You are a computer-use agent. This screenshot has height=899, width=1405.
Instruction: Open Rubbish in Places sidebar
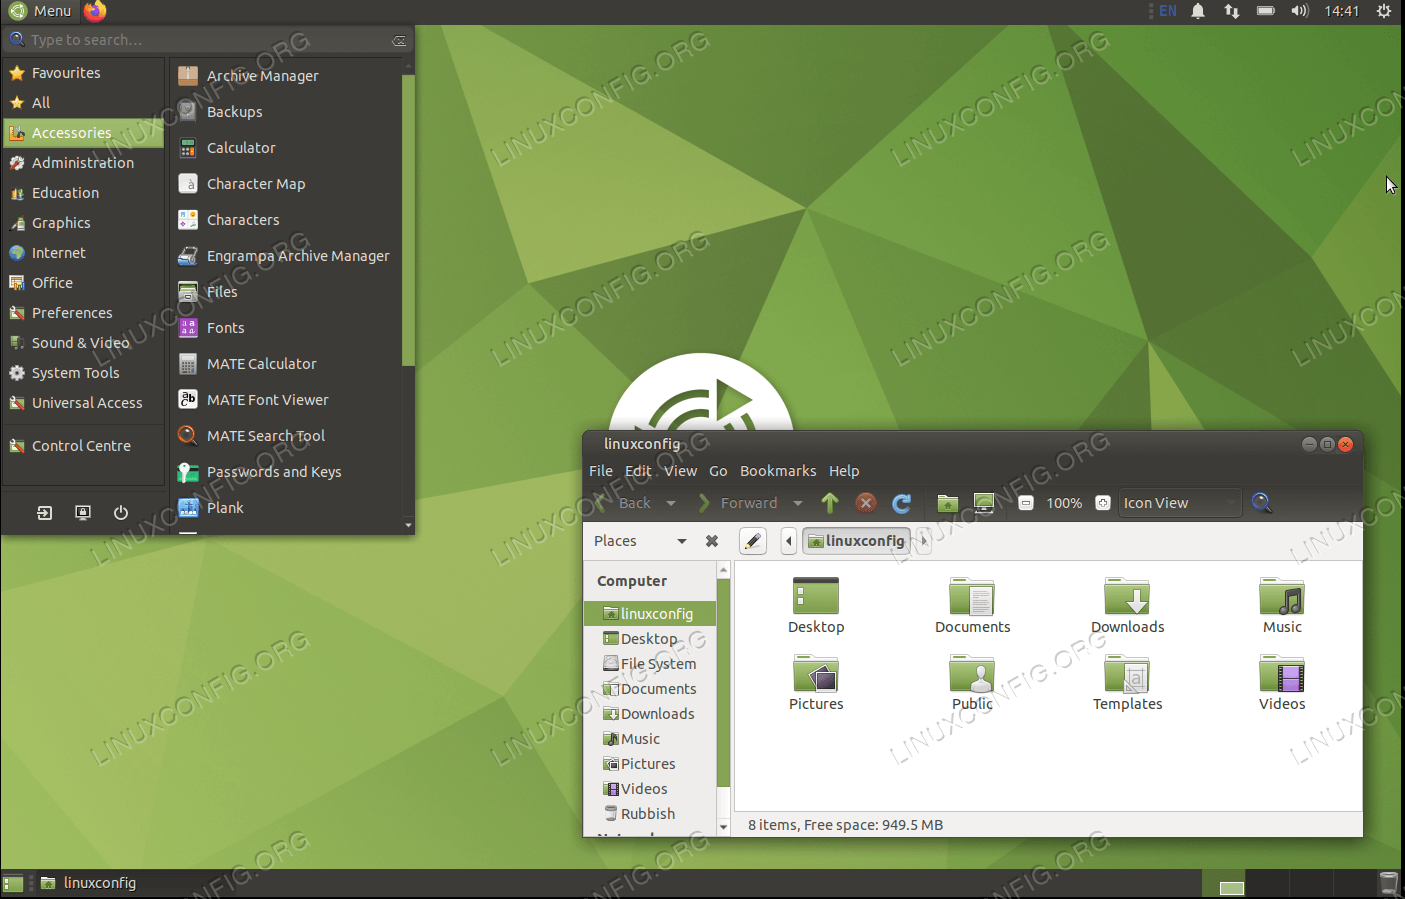tap(650, 814)
